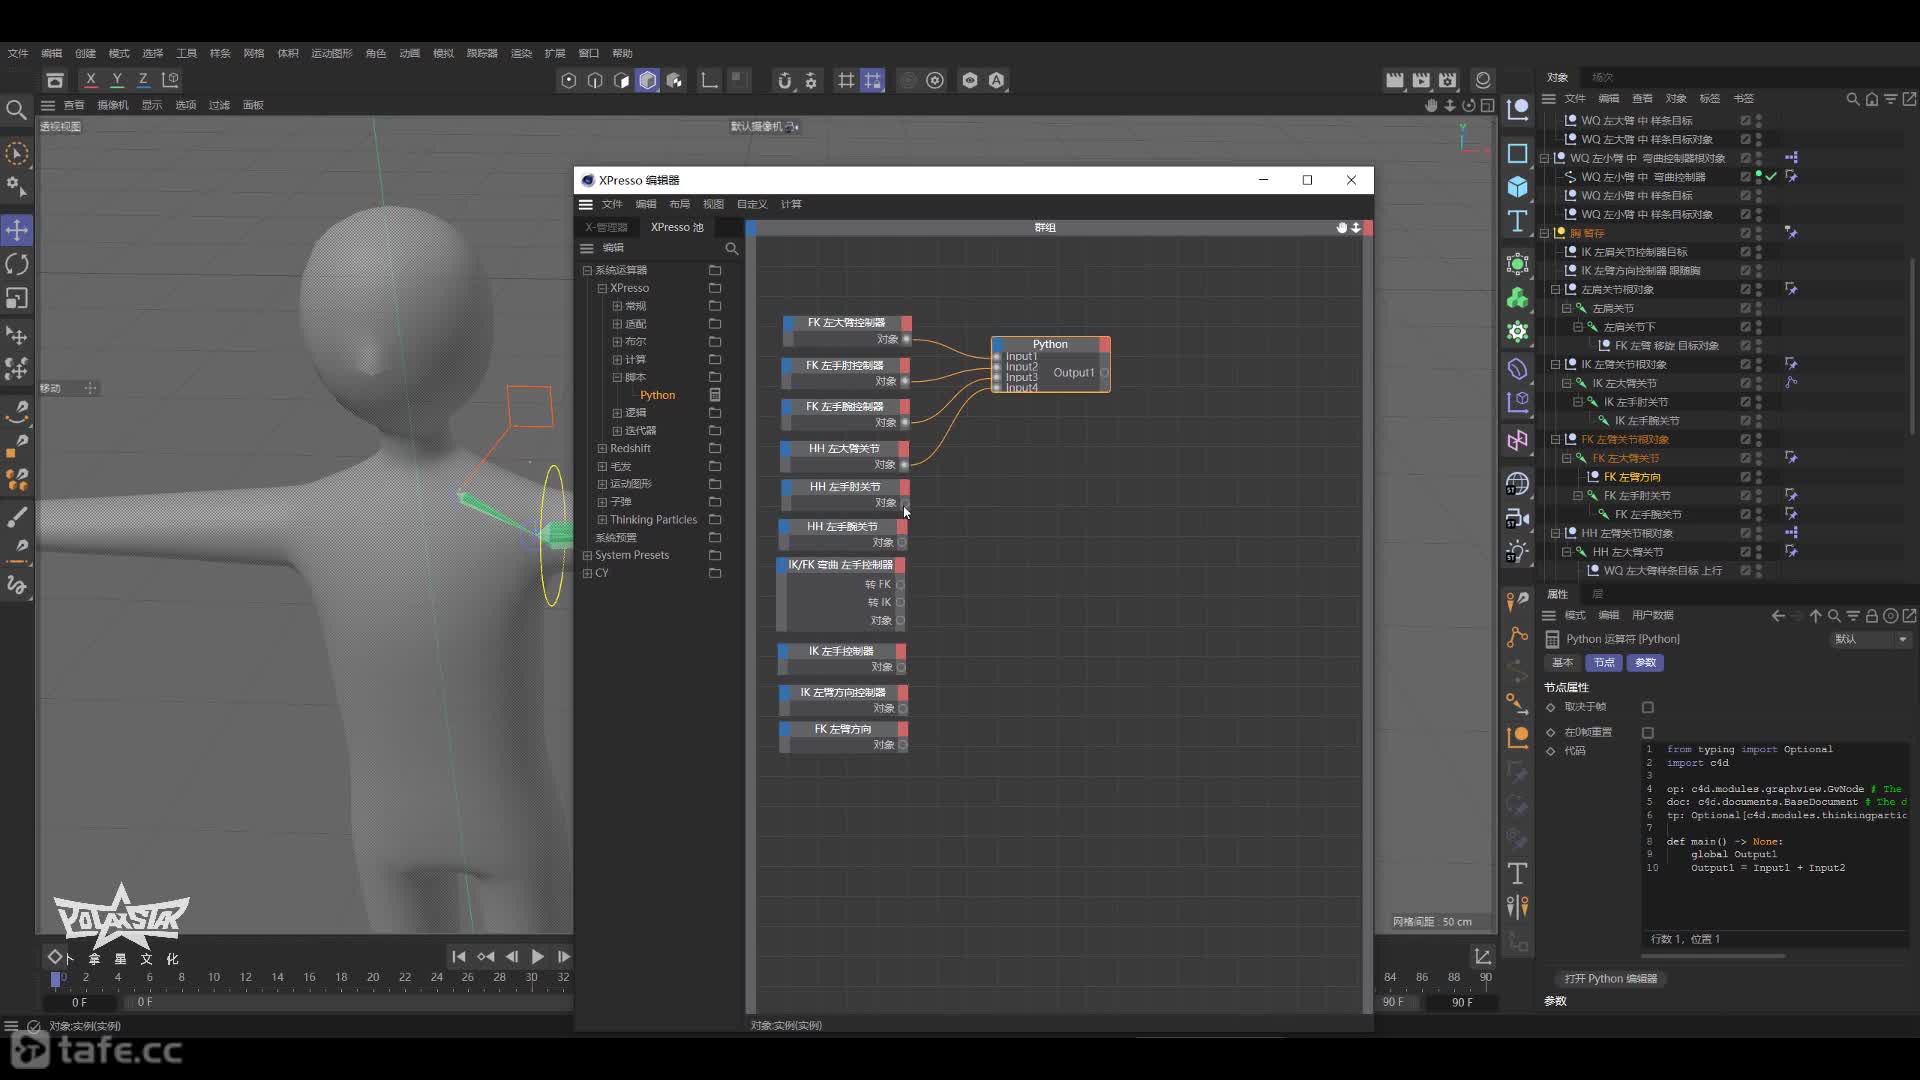Open 计算 menu in XPresso editor
This screenshot has height=1080, width=1920.
(x=791, y=204)
